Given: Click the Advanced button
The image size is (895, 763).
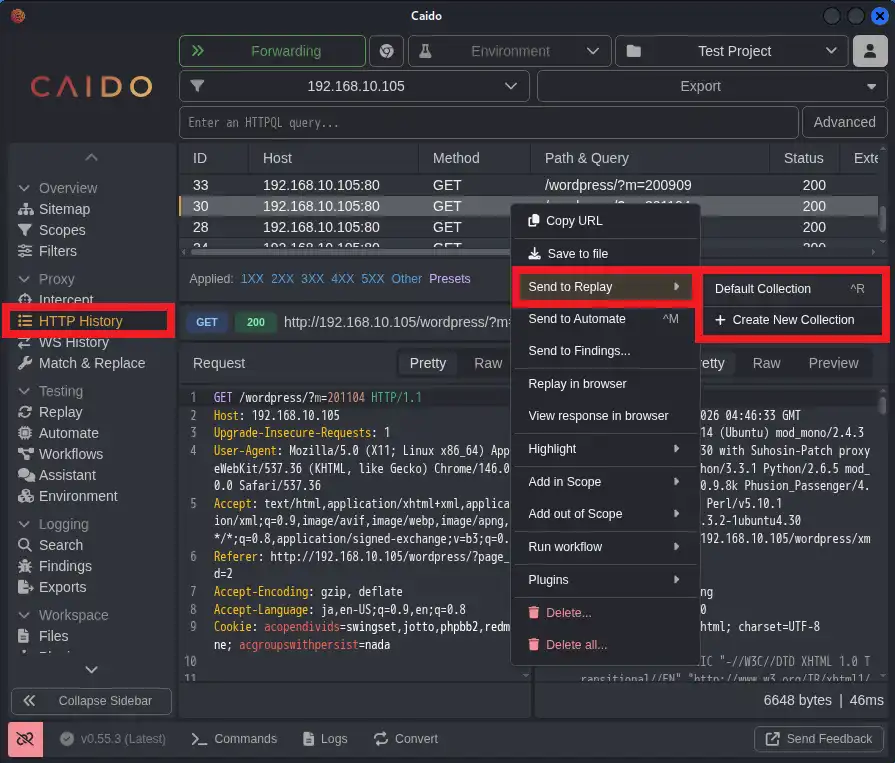Looking at the screenshot, I should pyautogui.click(x=844, y=122).
